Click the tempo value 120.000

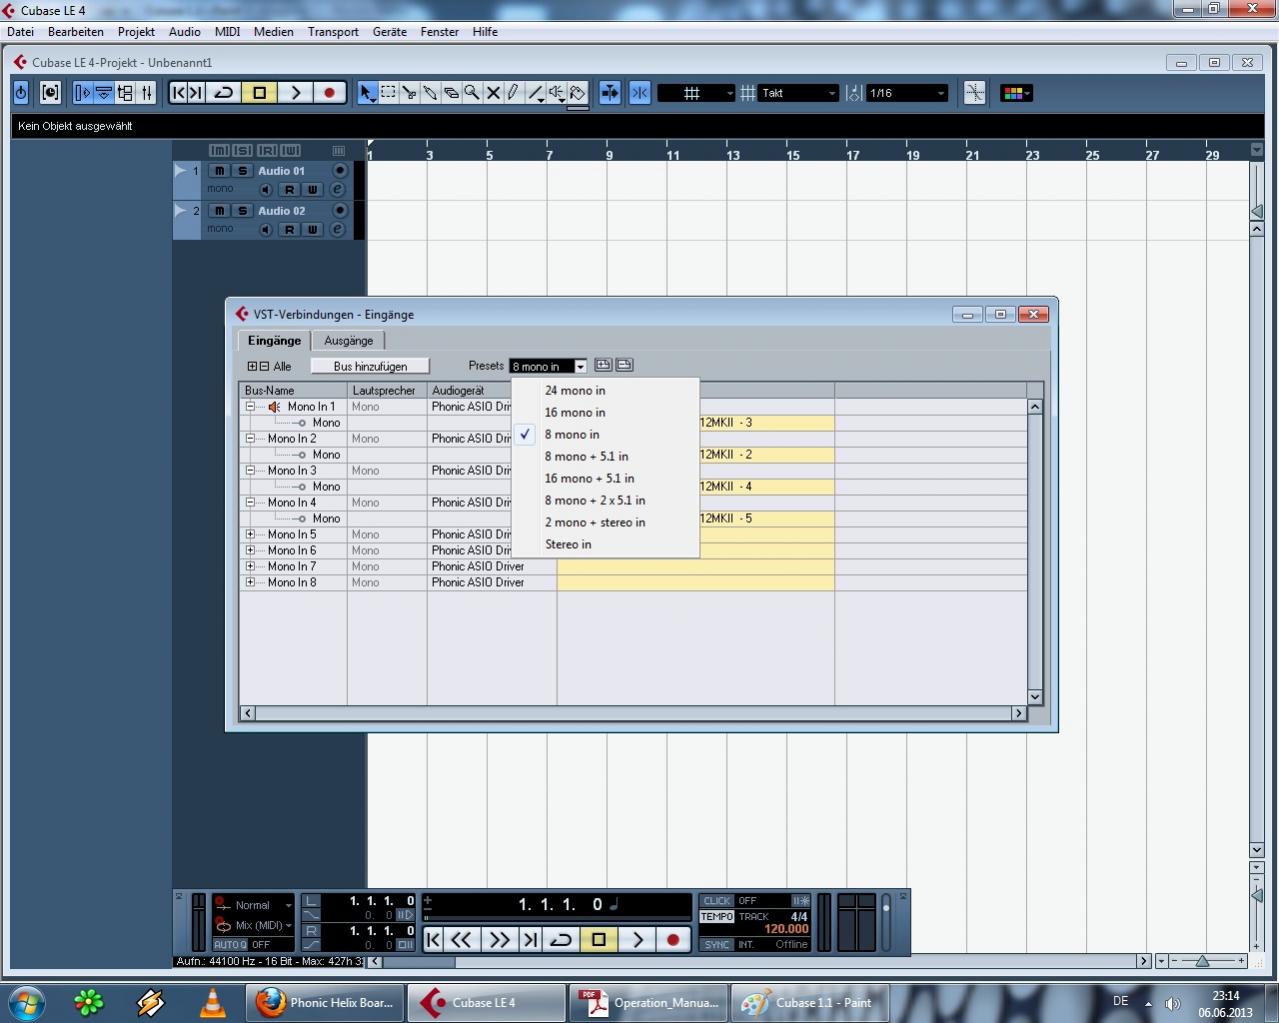point(786,929)
